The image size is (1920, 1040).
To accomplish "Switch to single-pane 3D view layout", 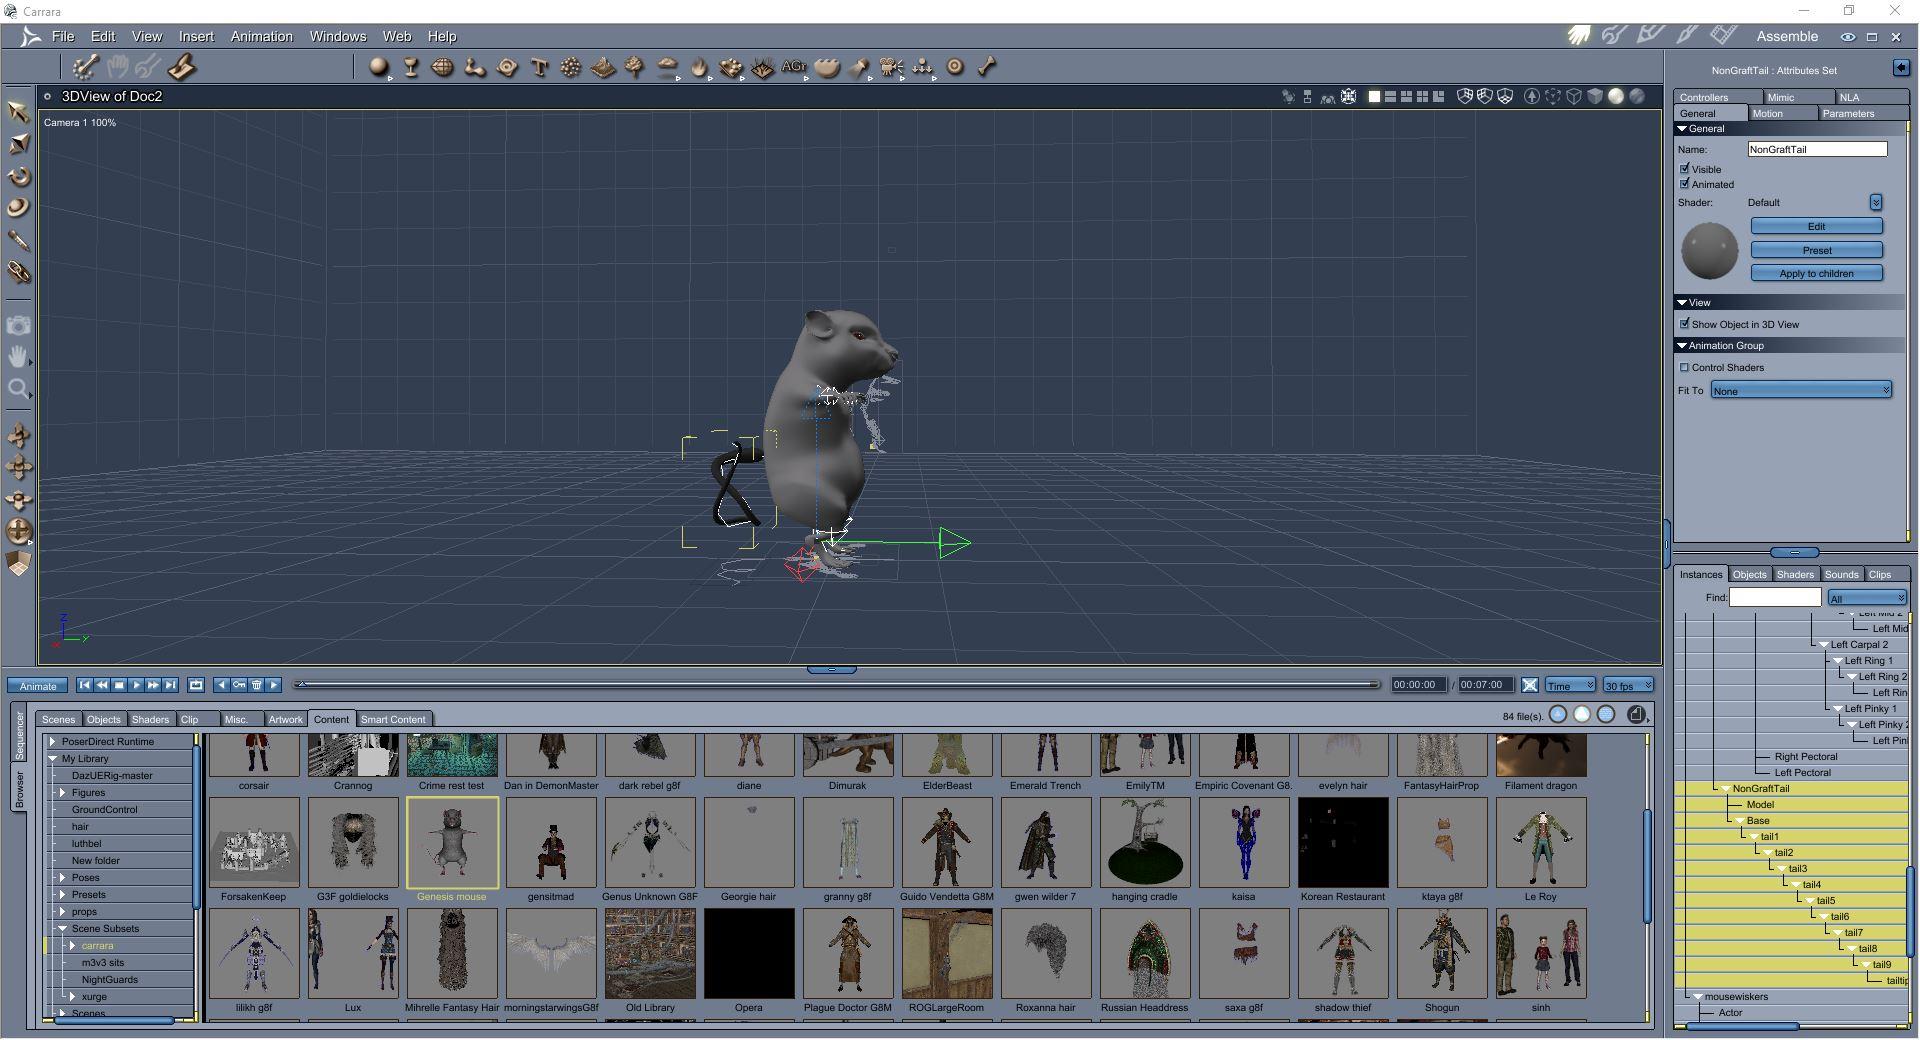I will (1374, 97).
